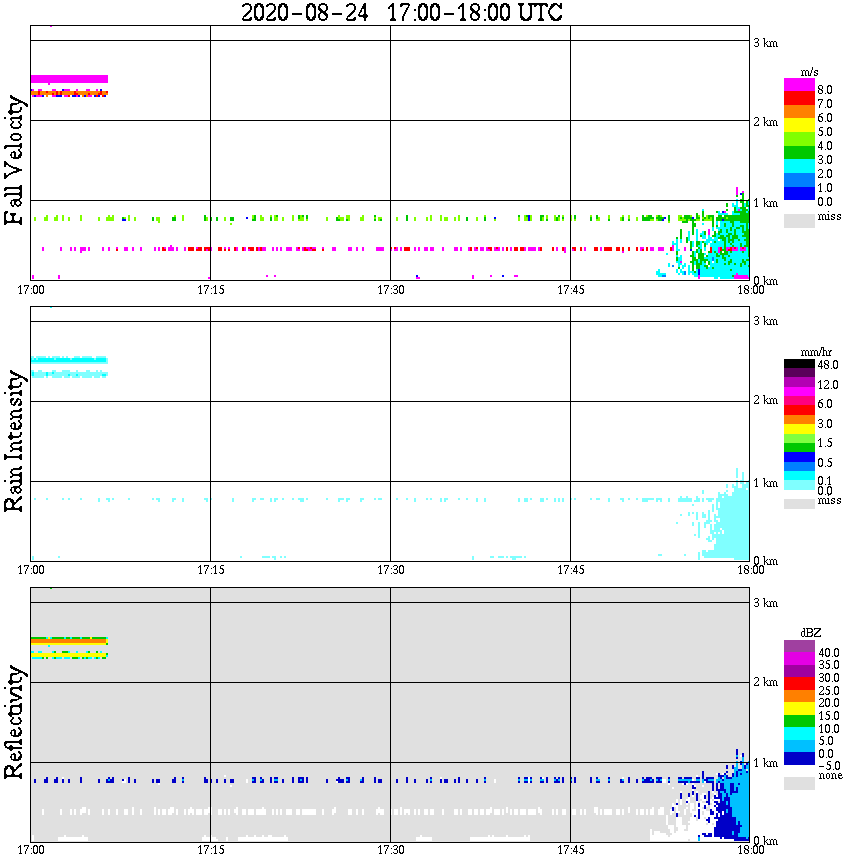The height and width of the screenshot is (868, 850).
Task: Select the 20.0 dBZ orange legend swatch
Action: [799, 696]
